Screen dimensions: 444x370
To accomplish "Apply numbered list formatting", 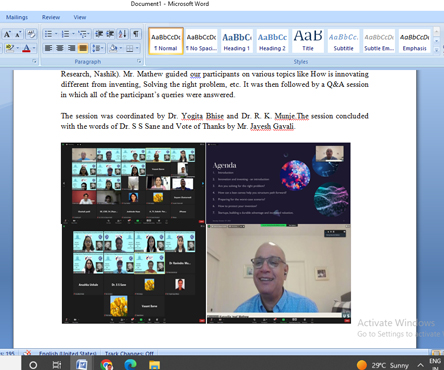I will 65,34.
